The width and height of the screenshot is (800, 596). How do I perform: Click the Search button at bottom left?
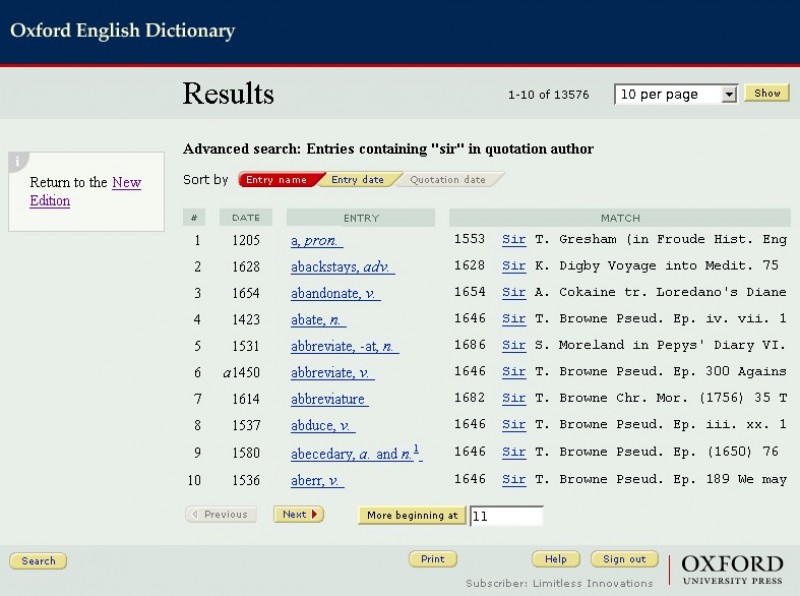[38, 561]
